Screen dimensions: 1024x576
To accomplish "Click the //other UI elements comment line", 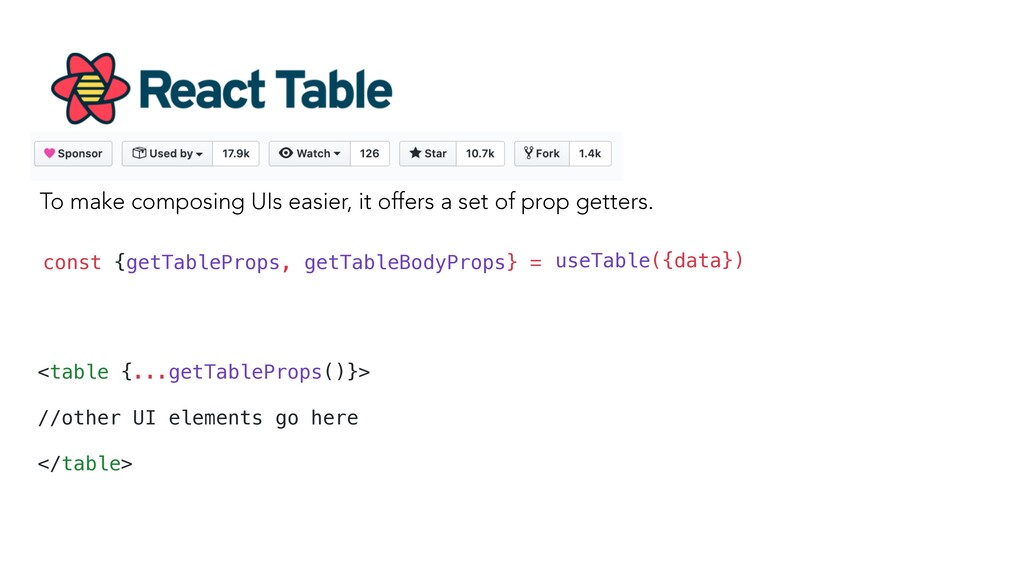I will pyautogui.click(x=198, y=418).
